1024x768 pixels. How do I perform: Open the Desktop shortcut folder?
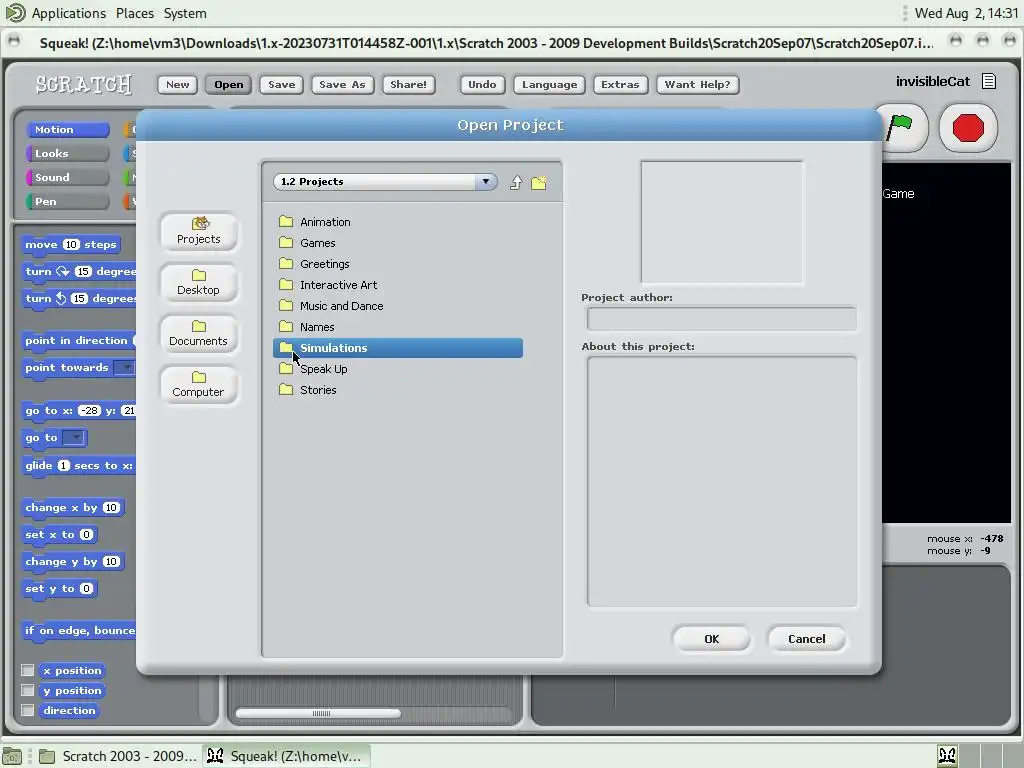coord(199,282)
